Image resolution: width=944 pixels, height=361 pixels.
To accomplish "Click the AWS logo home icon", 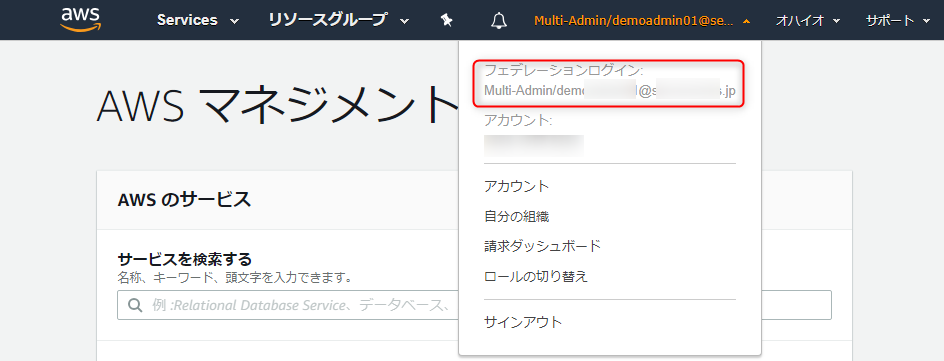I will [81, 19].
